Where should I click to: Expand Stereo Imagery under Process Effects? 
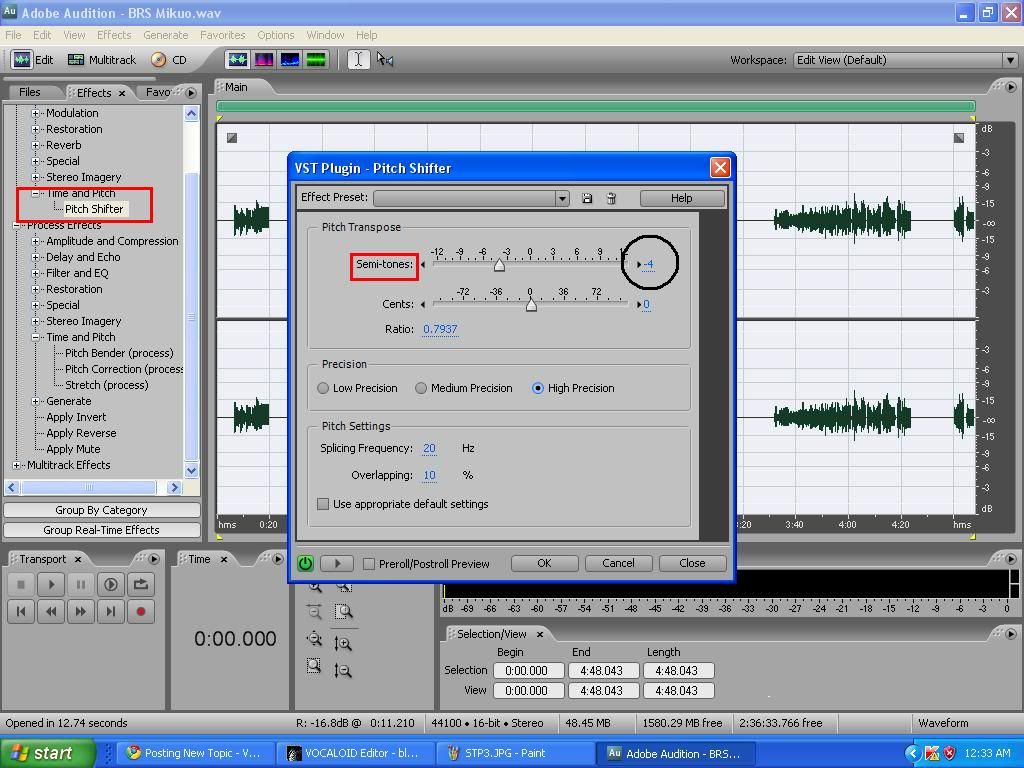(36, 321)
